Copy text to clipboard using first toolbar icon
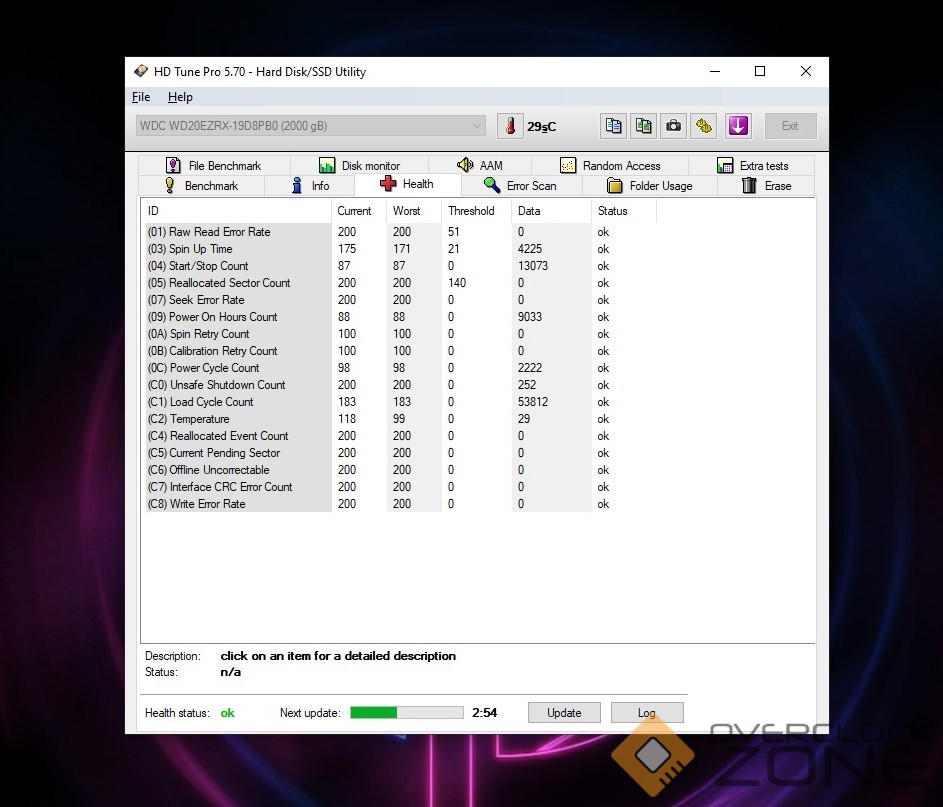 click(613, 126)
